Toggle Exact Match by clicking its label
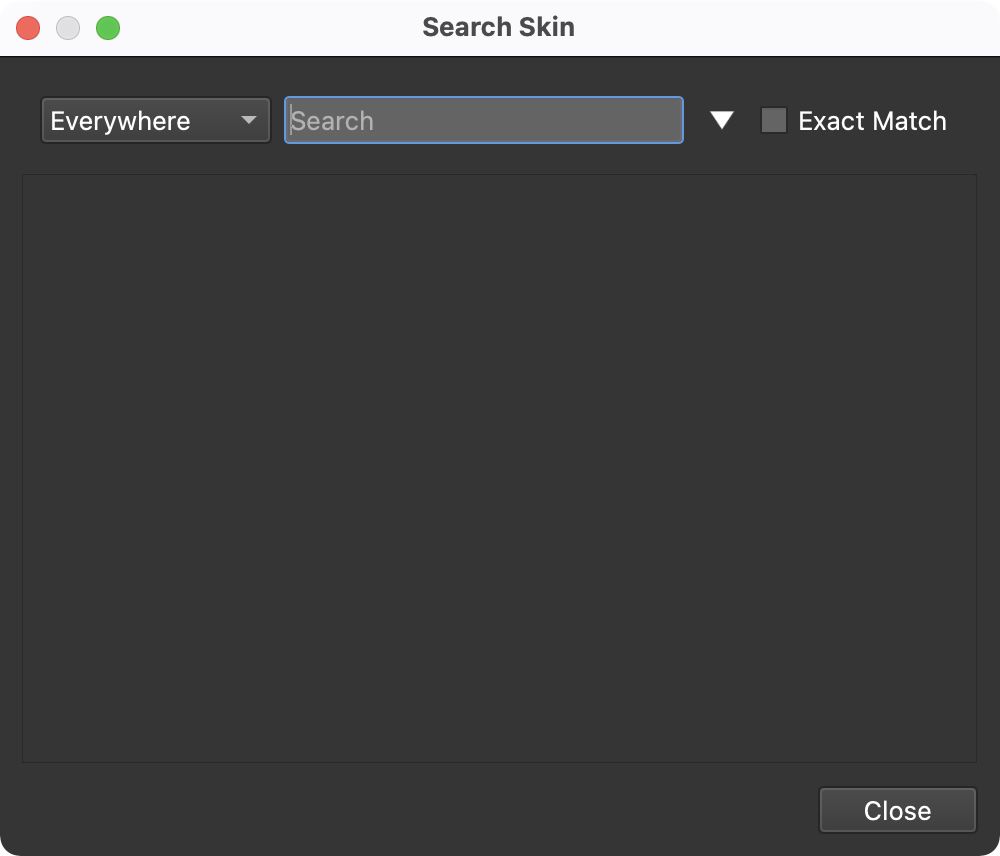Image resolution: width=1000 pixels, height=856 pixels. pos(871,120)
